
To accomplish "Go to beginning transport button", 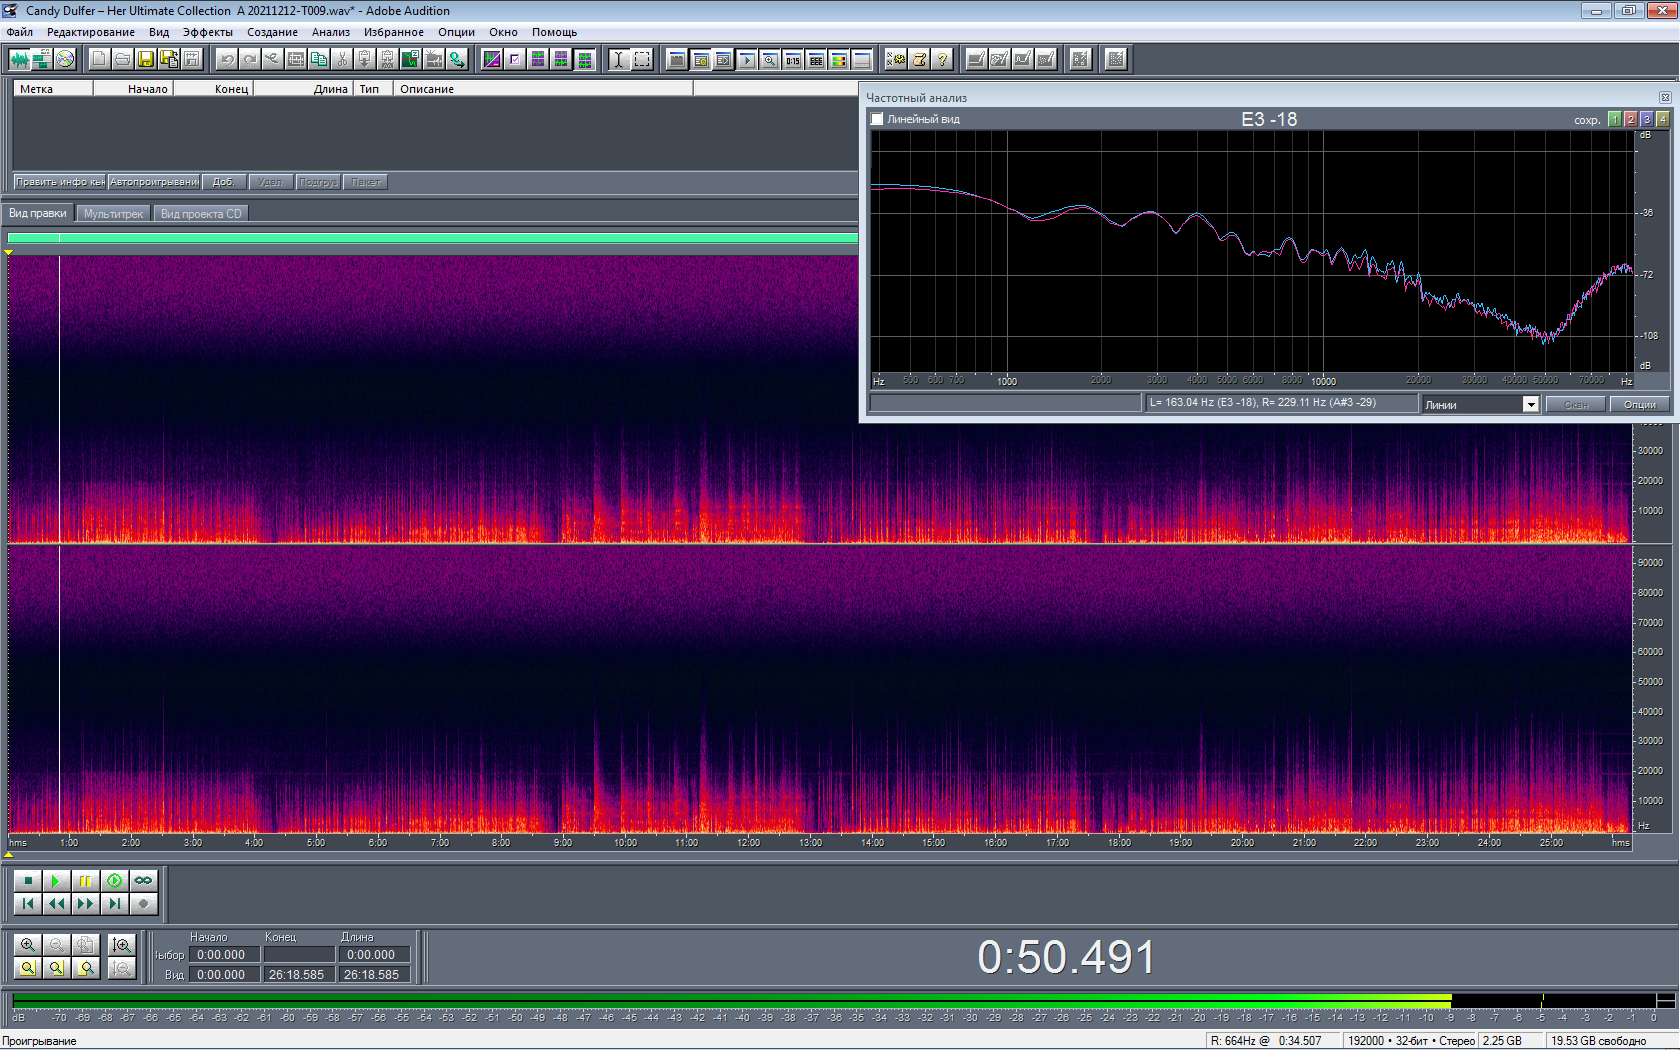I will (x=28, y=904).
